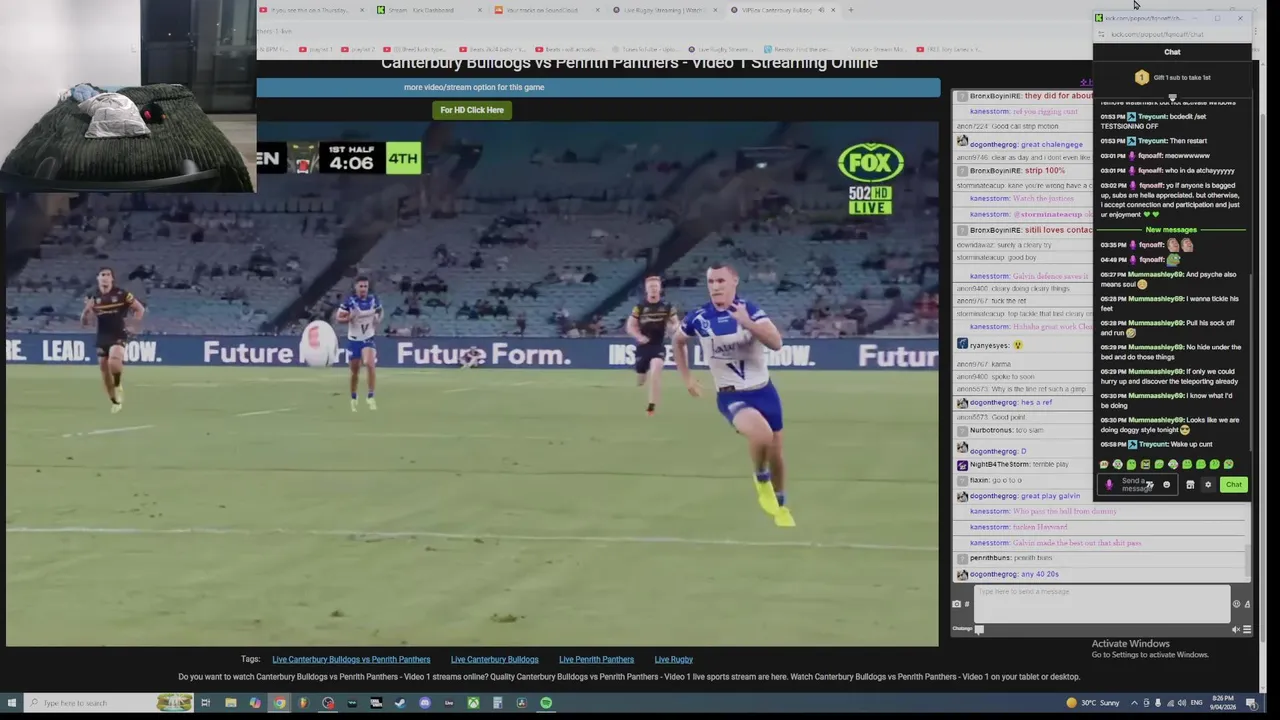Open a new browser tab with plus button
This screenshot has width=1280, height=720.
pos(850,10)
